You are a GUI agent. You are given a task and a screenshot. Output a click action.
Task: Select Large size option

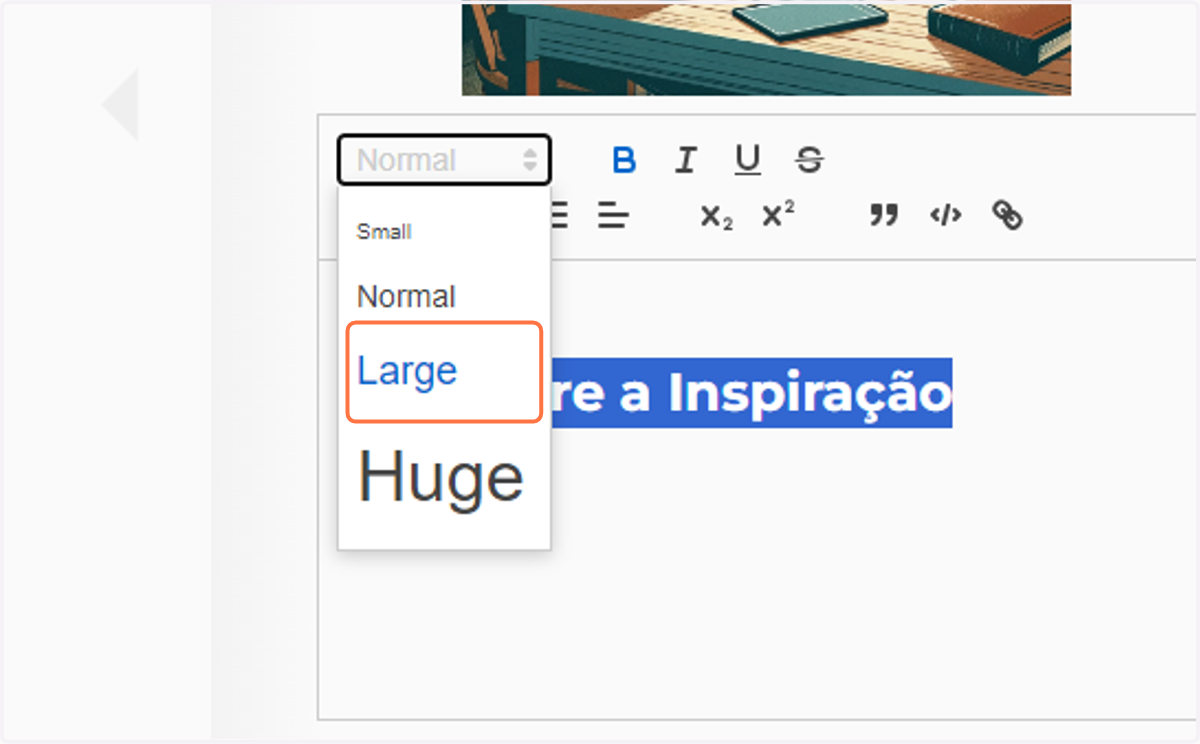pyautogui.click(x=444, y=372)
